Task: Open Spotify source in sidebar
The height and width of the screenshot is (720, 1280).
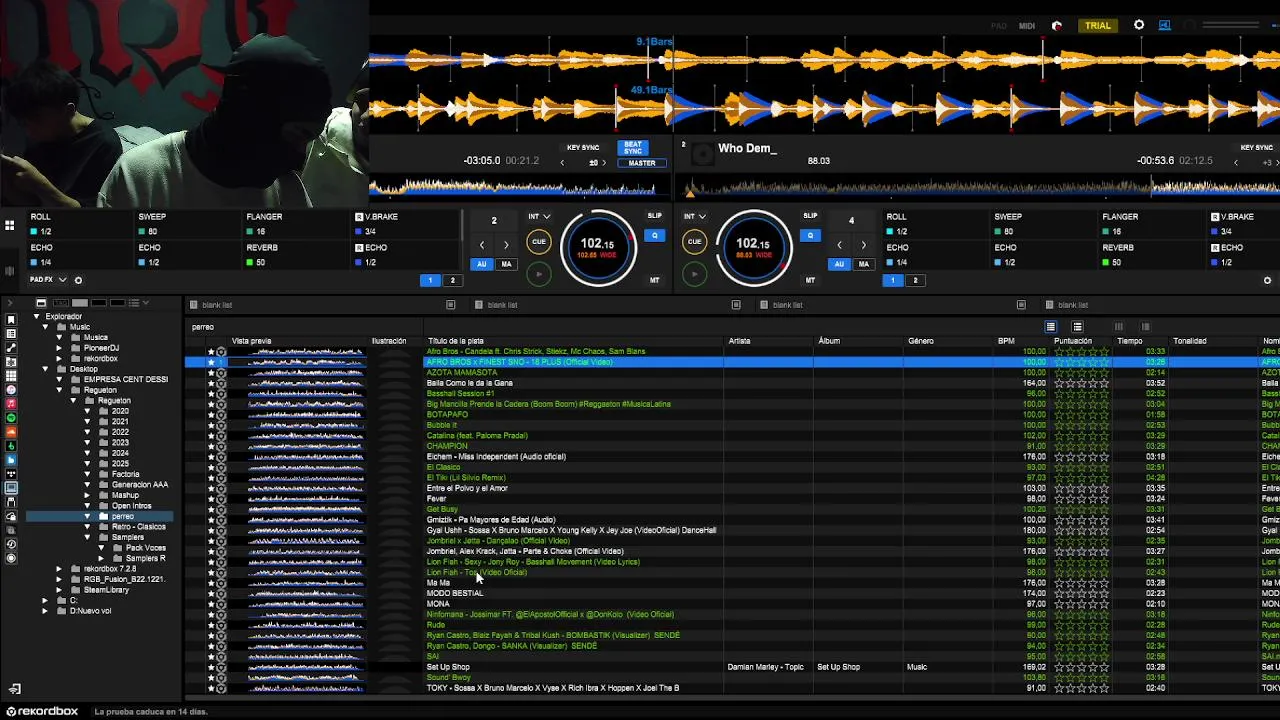Action: (x=11, y=417)
